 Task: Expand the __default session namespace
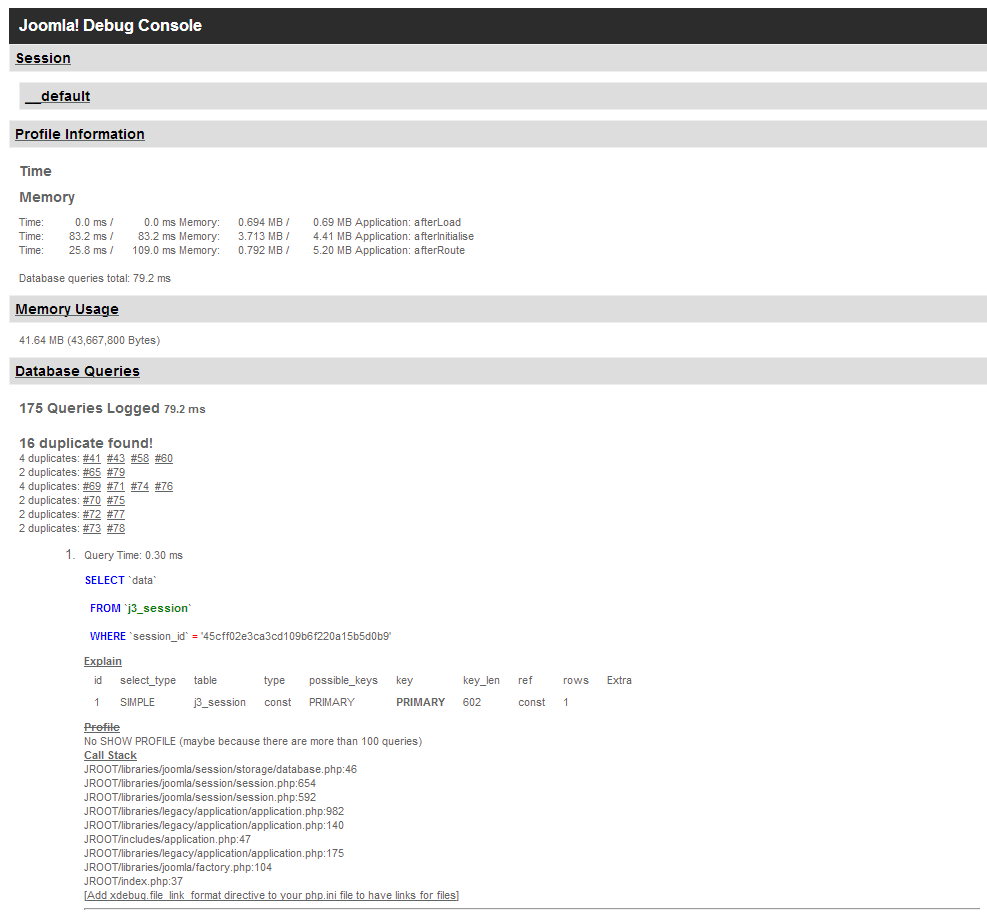tap(58, 96)
